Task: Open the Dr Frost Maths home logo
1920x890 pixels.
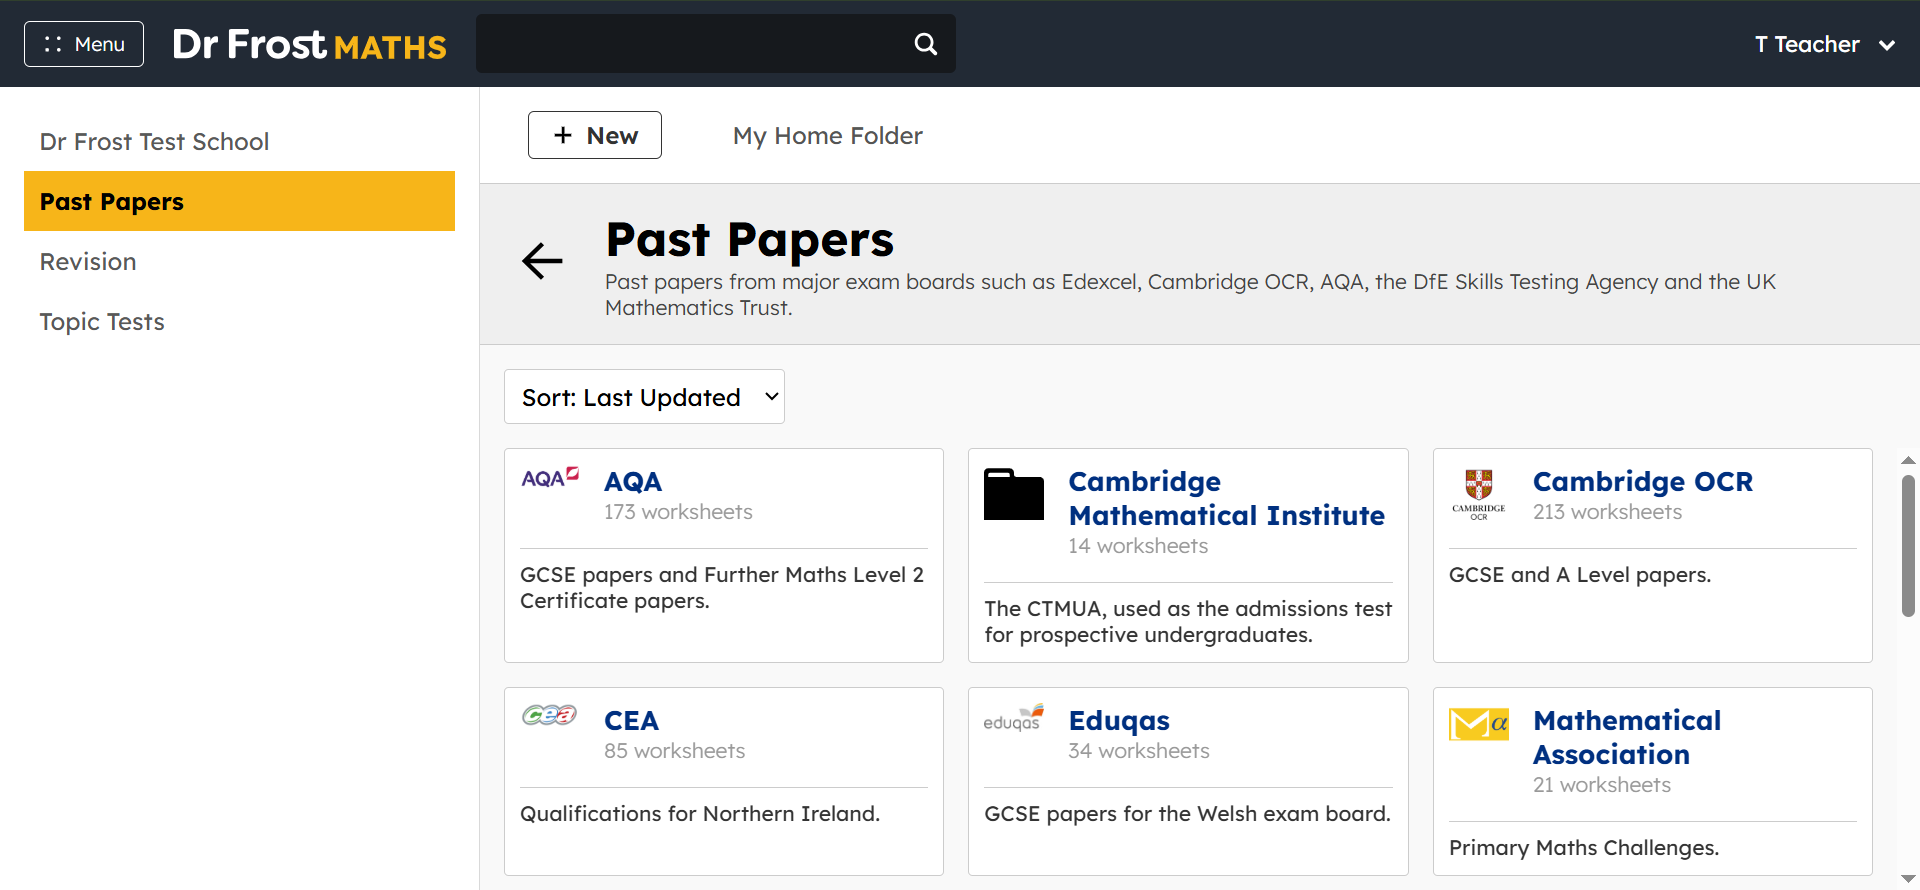Action: (x=309, y=44)
